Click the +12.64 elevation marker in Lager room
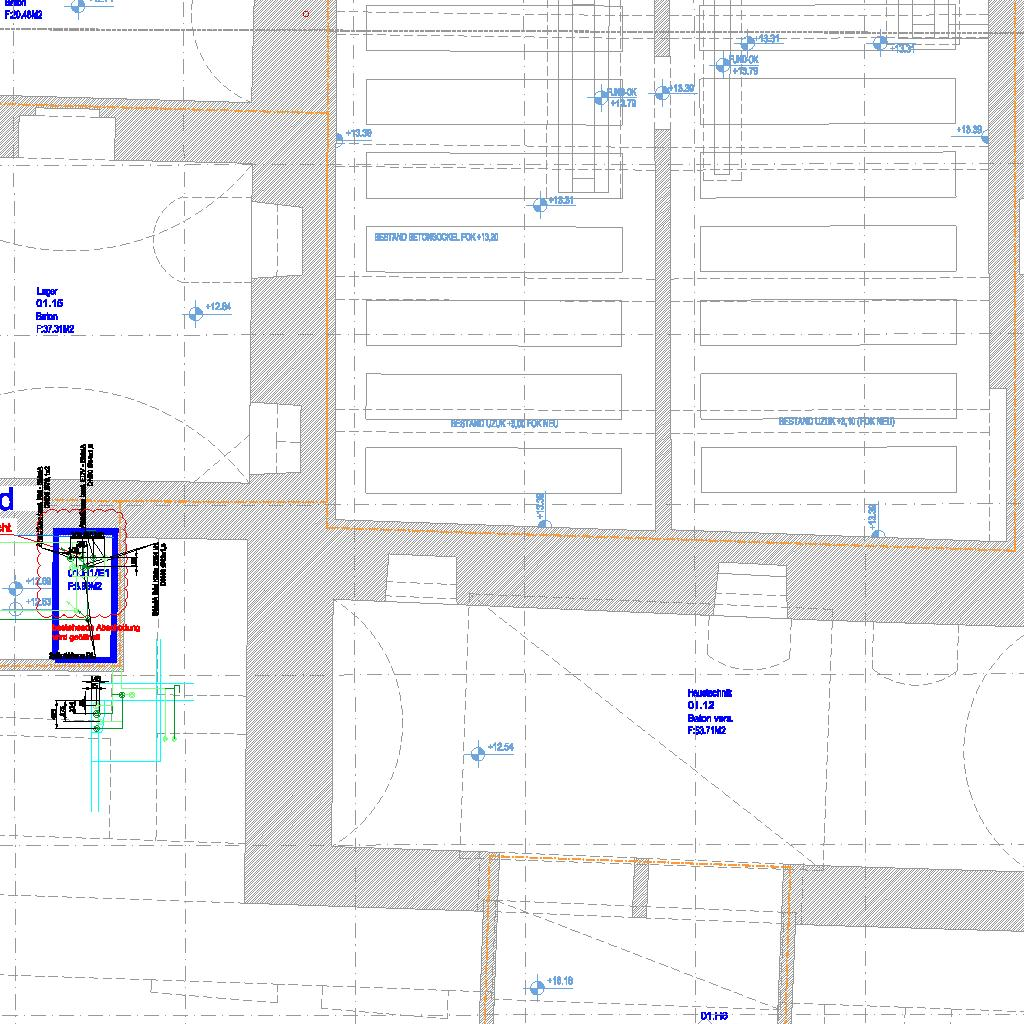This screenshot has width=1024, height=1024. point(196,313)
